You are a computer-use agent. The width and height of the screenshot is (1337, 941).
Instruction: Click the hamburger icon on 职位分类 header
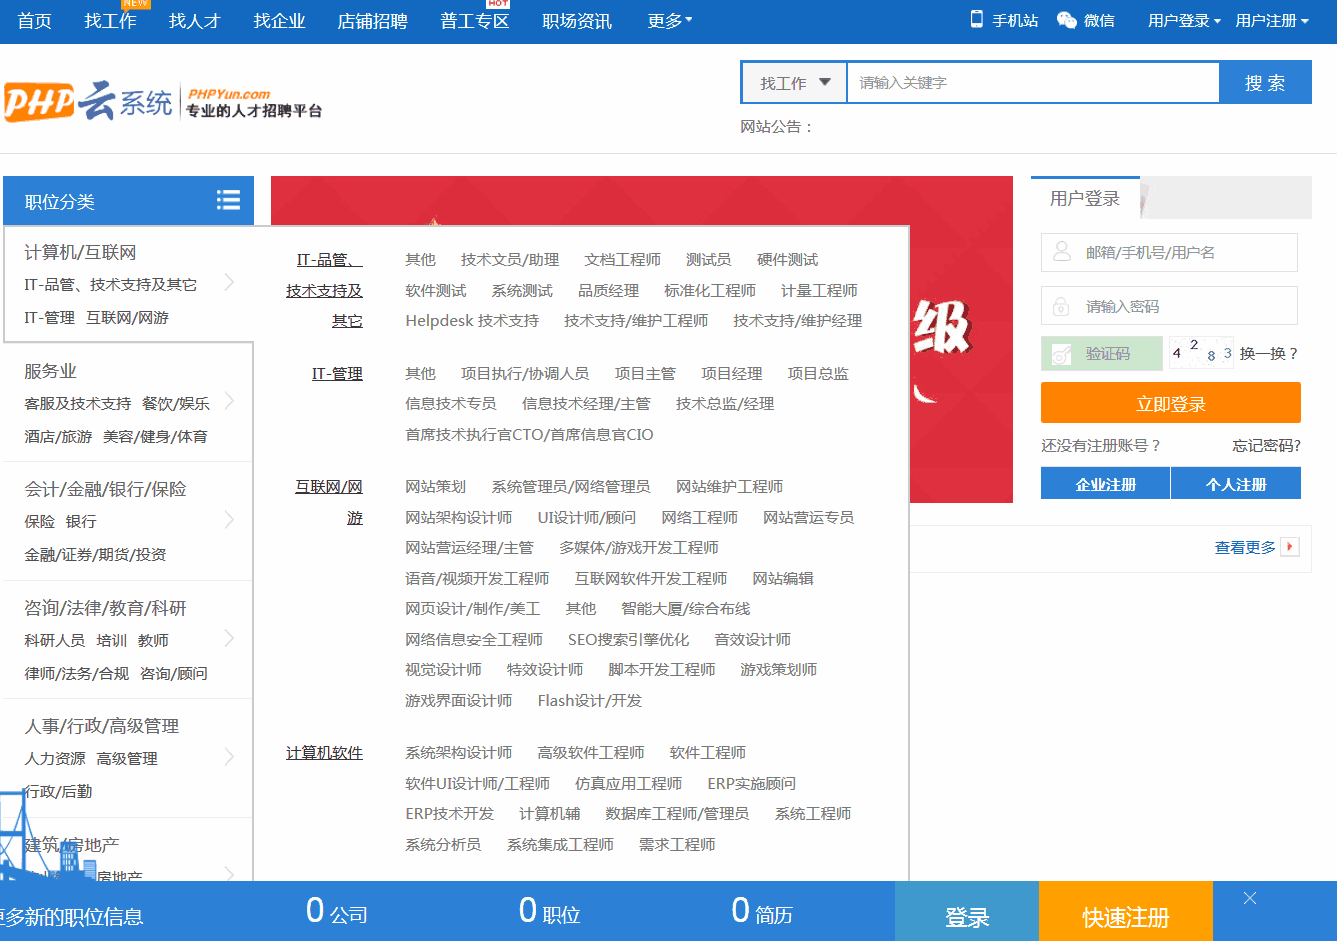pos(229,200)
